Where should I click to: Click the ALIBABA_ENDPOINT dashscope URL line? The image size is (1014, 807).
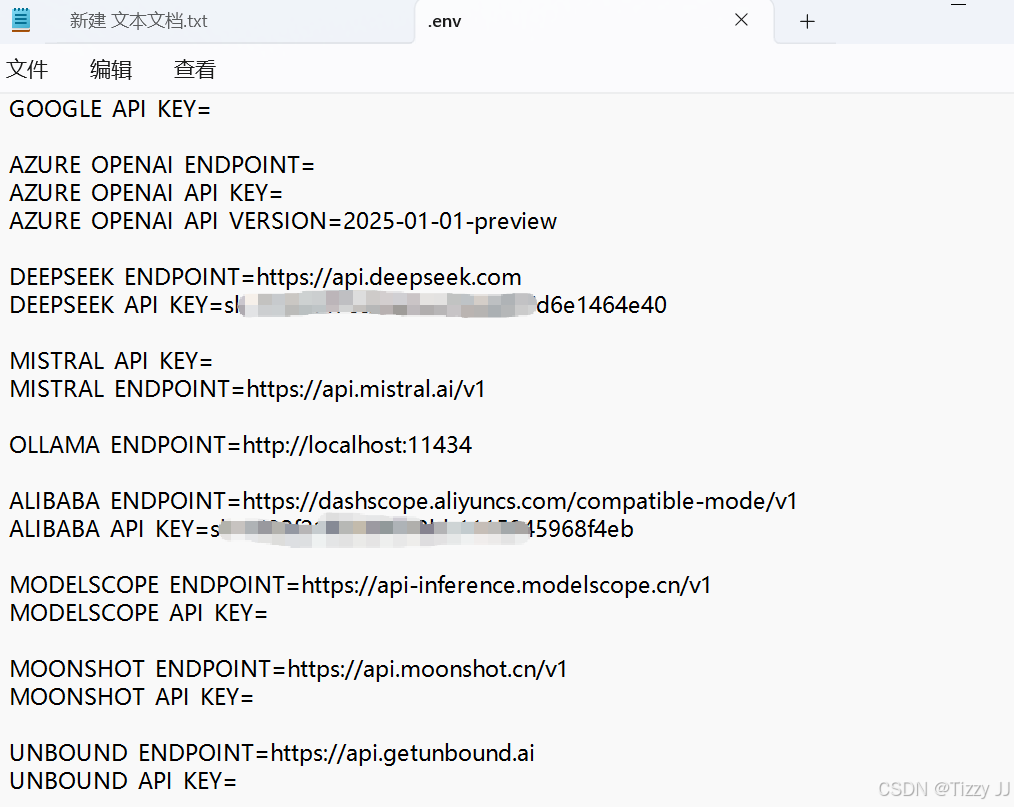click(403, 501)
